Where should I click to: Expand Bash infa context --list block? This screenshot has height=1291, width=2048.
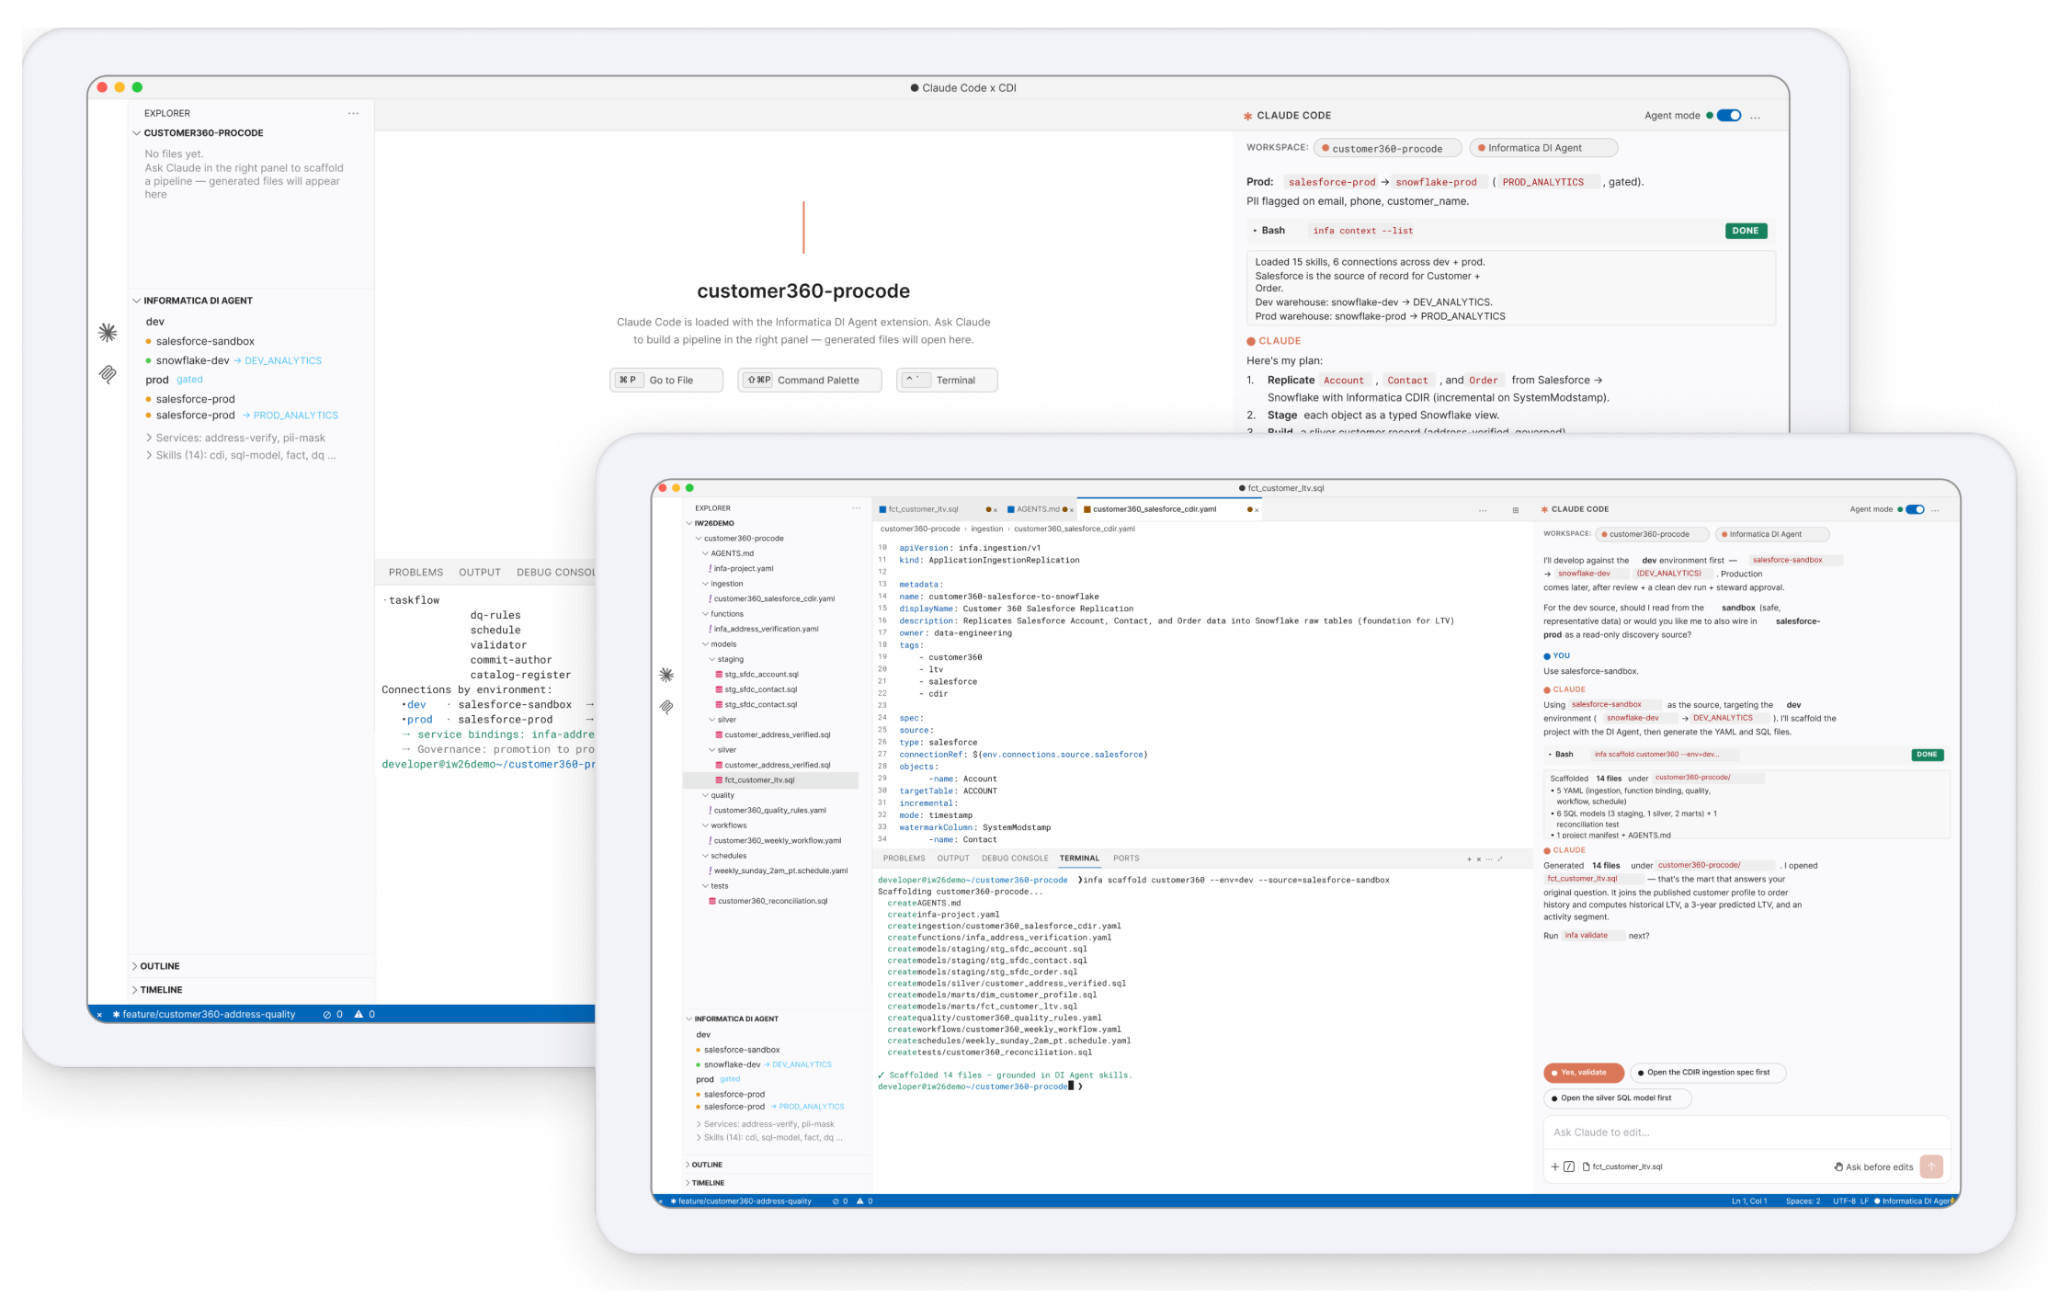coord(1510,231)
